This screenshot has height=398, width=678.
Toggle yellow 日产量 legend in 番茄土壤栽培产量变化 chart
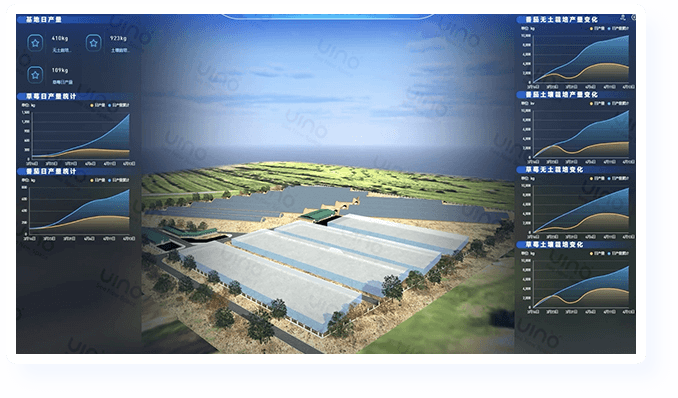(598, 103)
